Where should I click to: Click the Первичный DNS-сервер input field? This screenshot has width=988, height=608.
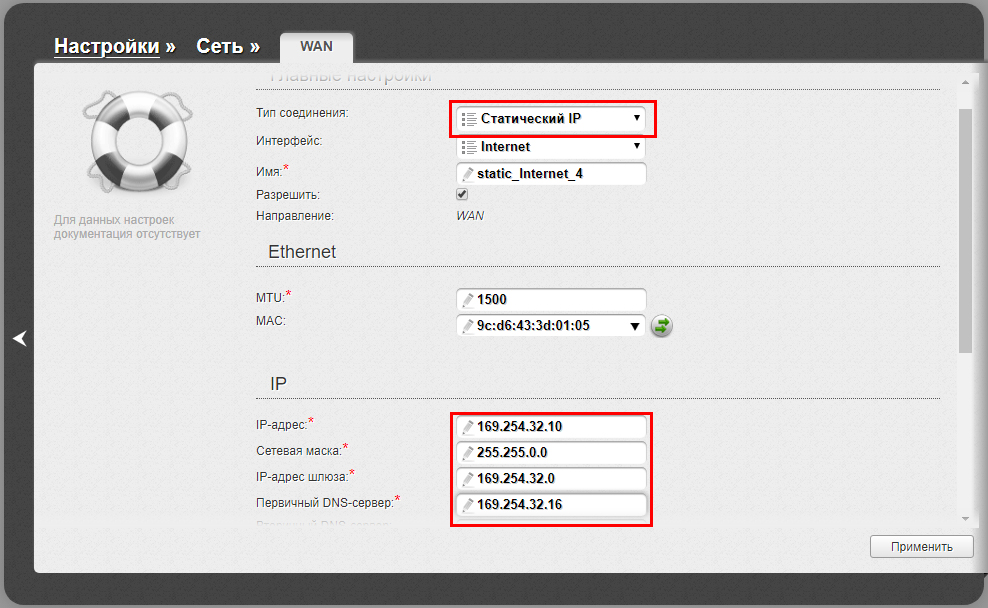[x=551, y=505]
